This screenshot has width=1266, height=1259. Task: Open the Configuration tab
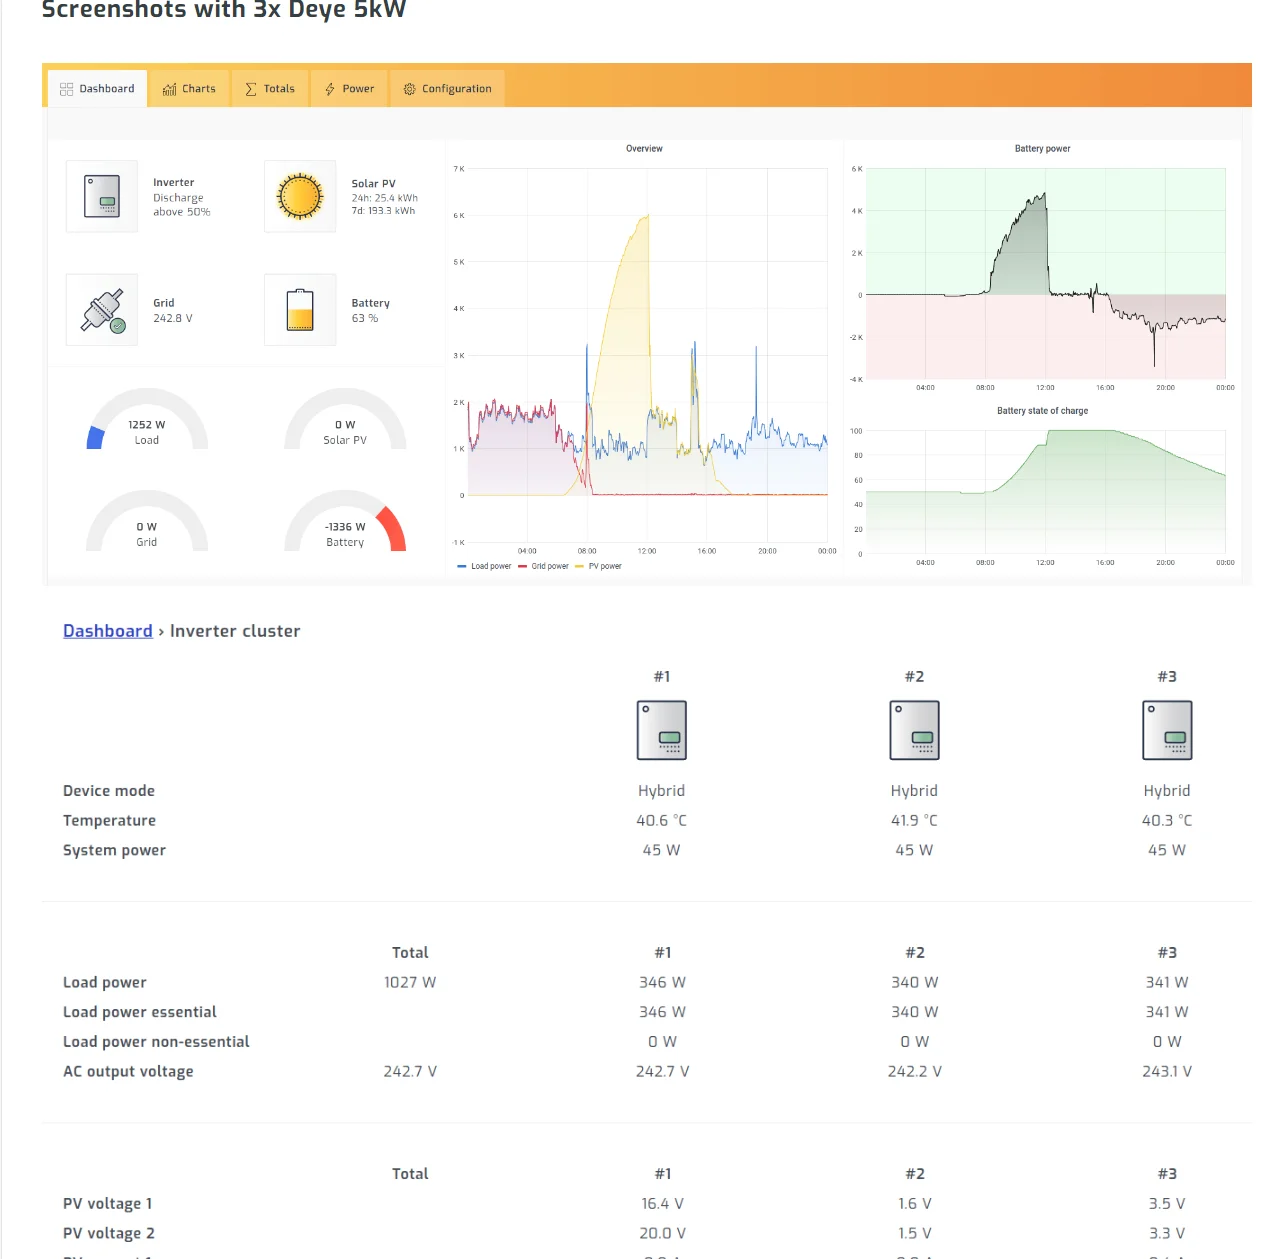pyautogui.click(x=447, y=89)
